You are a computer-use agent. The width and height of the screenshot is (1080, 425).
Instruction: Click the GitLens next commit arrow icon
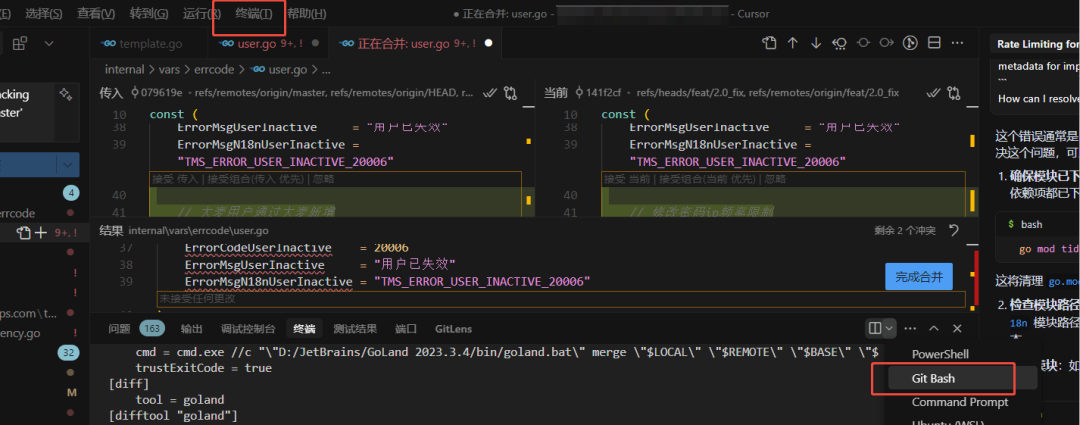click(886, 43)
